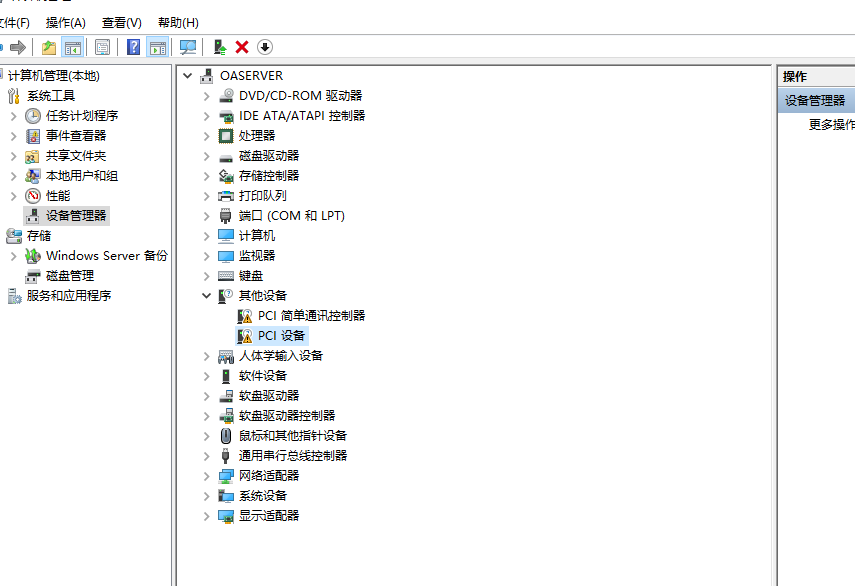The width and height of the screenshot is (855, 586).
Task: Select 软盘驱动器控制器 category
Action: click(287, 416)
